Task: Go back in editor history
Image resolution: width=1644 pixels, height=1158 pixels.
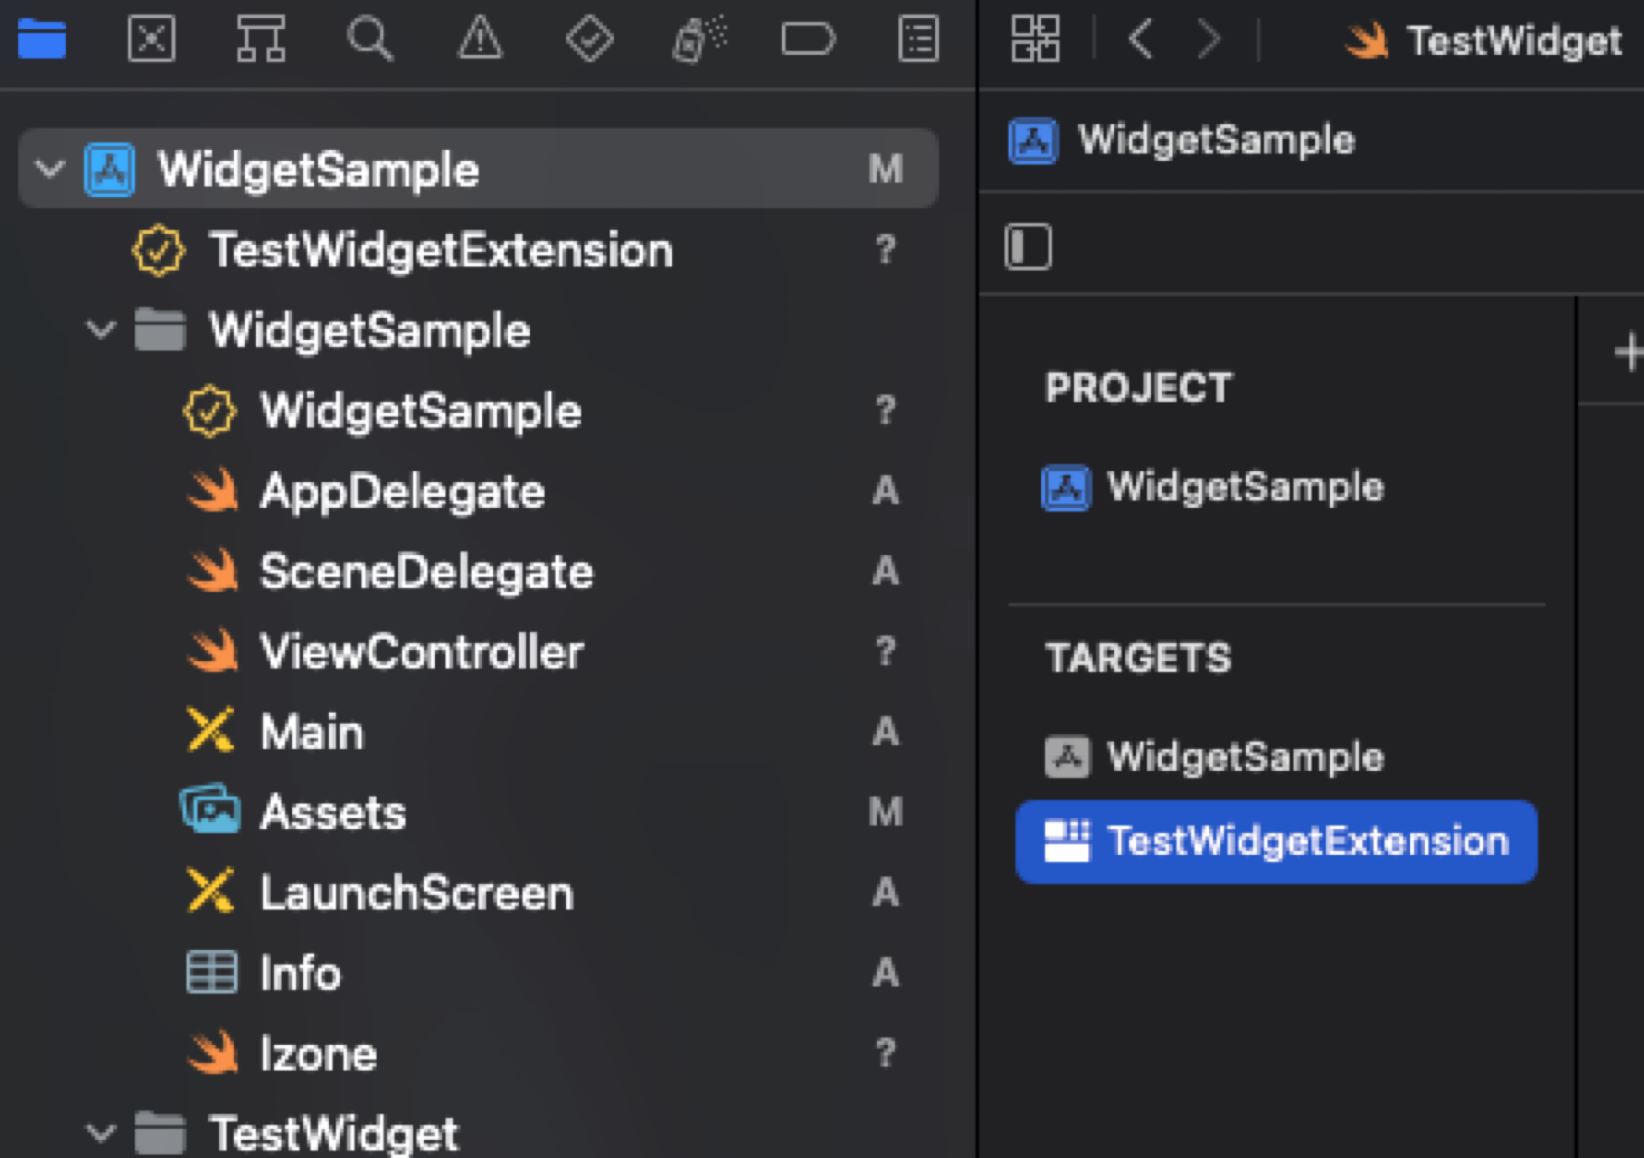Action: [1141, 40]
